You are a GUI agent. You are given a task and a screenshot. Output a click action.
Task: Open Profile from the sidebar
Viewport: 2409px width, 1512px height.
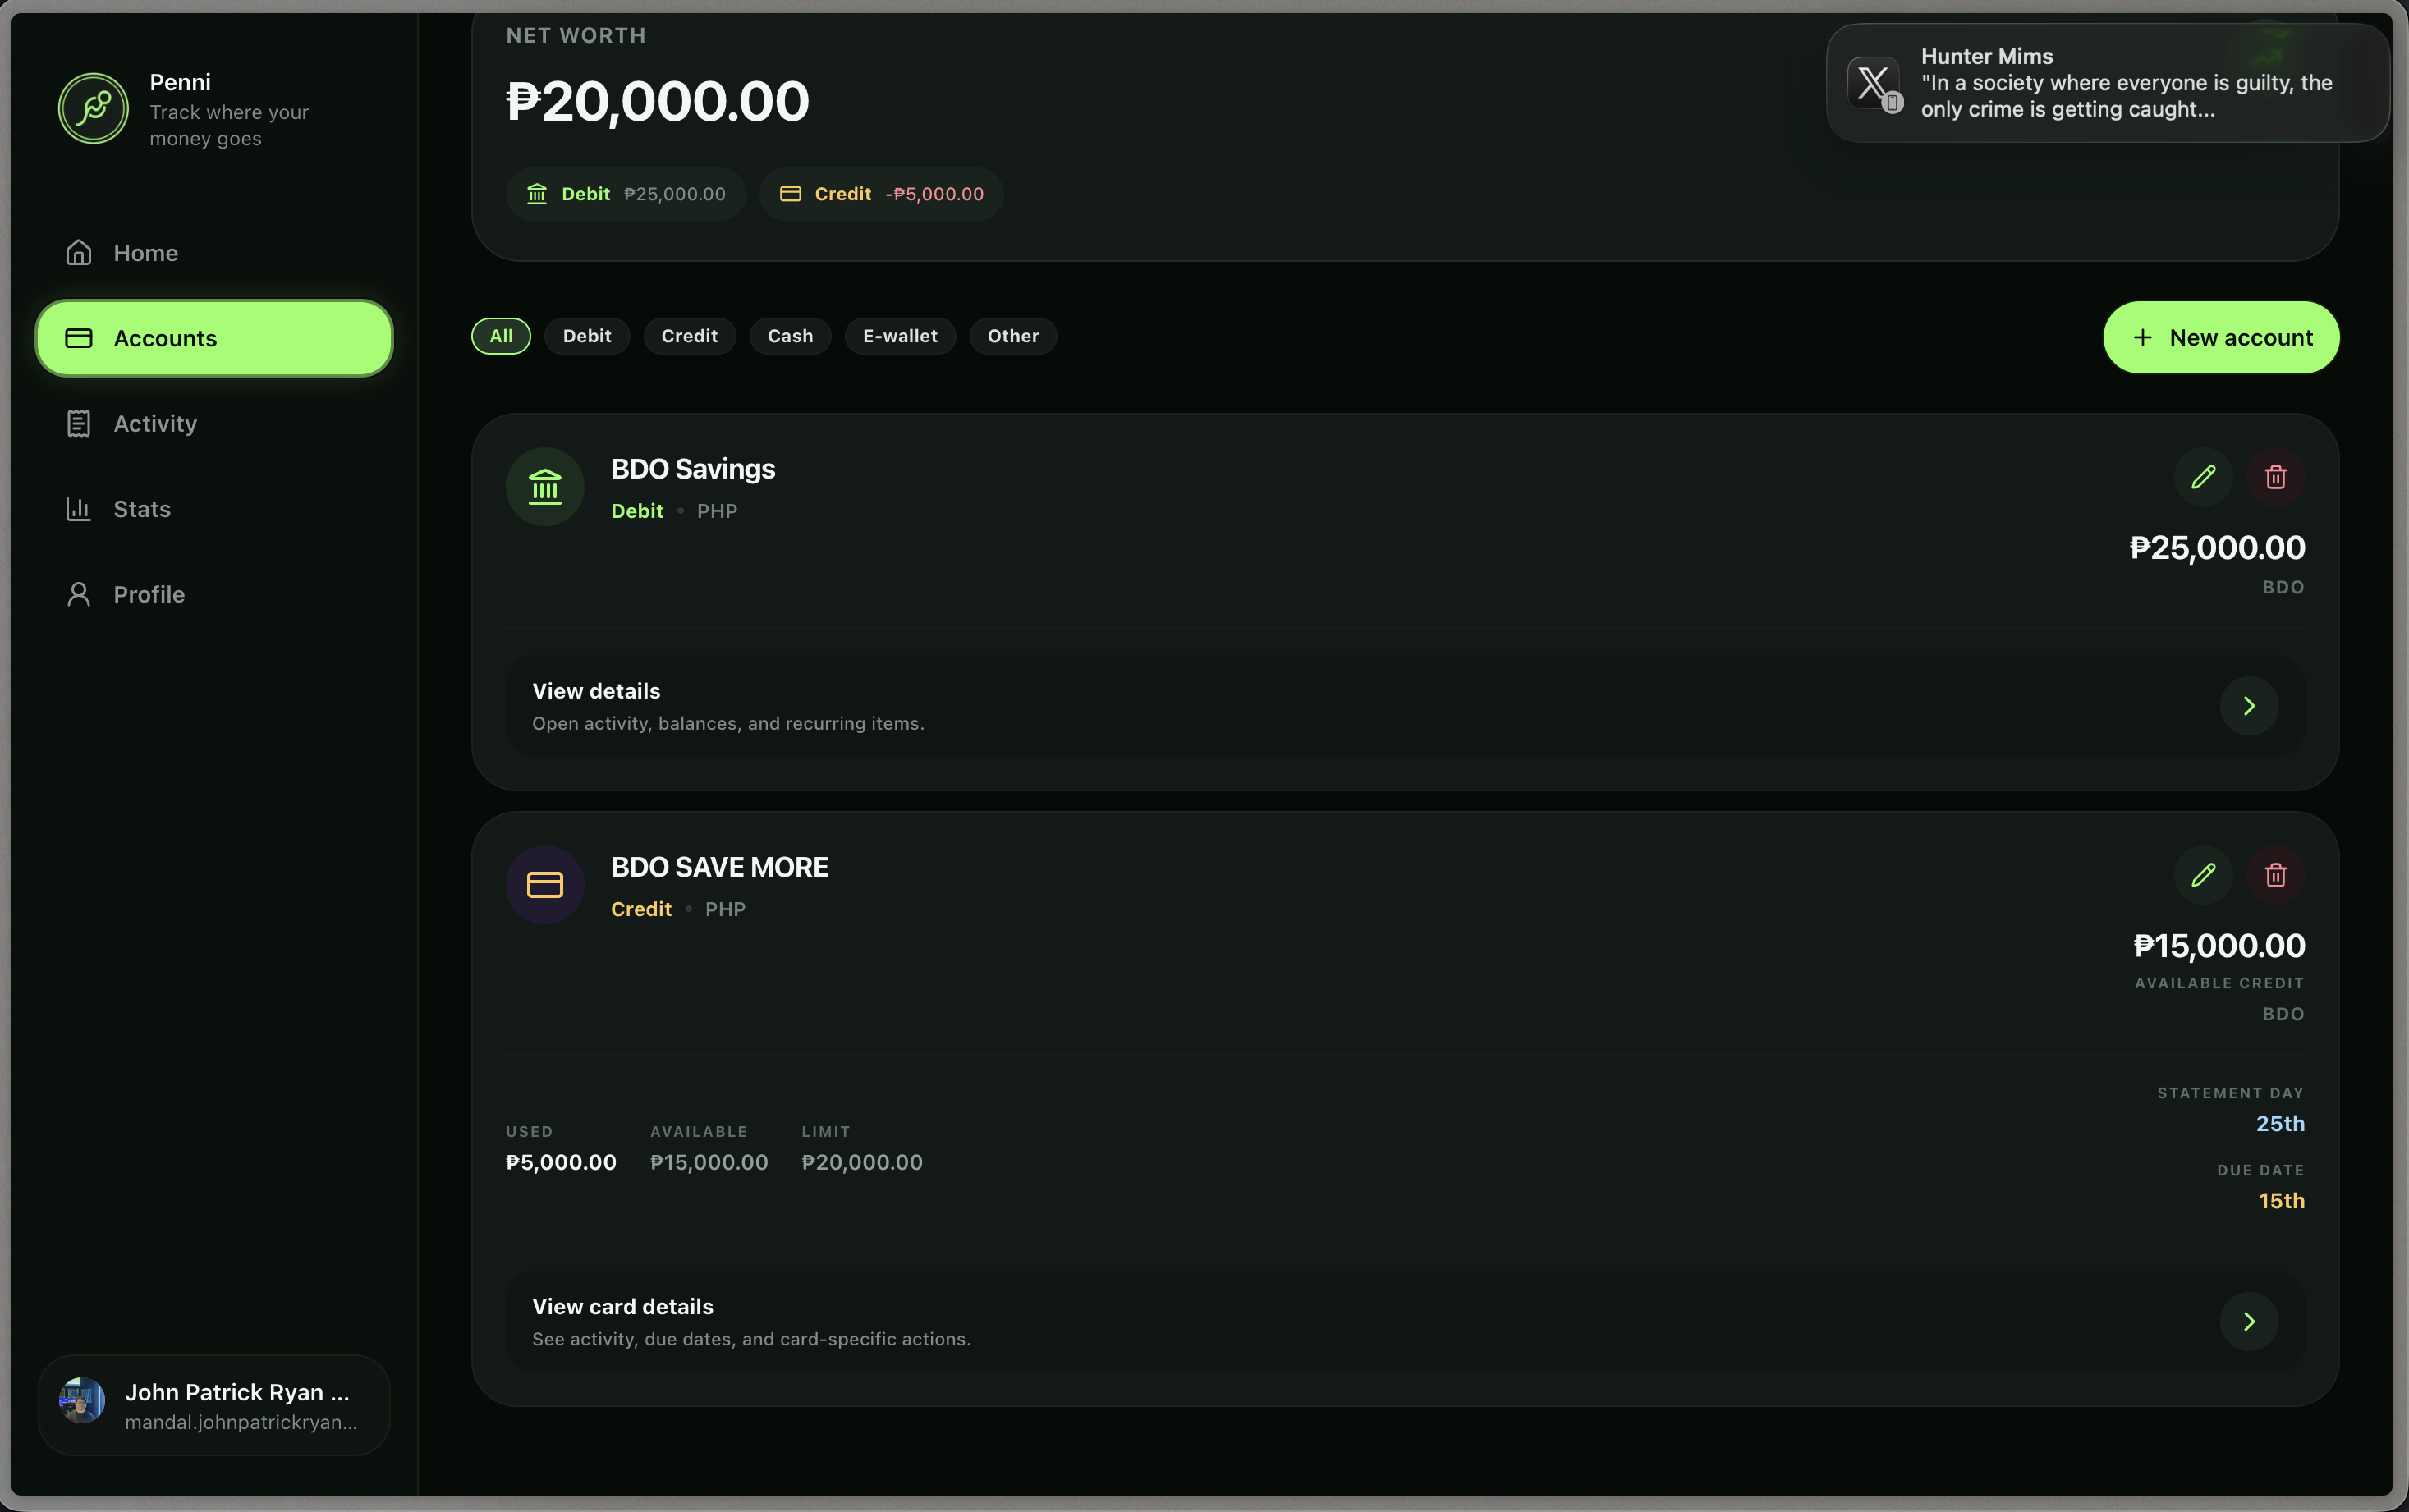(213, 594)
